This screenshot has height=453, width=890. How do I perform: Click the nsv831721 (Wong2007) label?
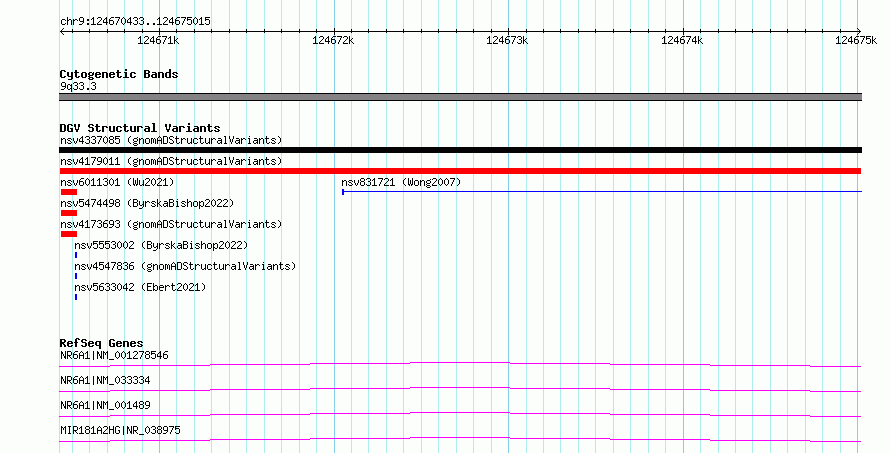(x=401, y=182)
